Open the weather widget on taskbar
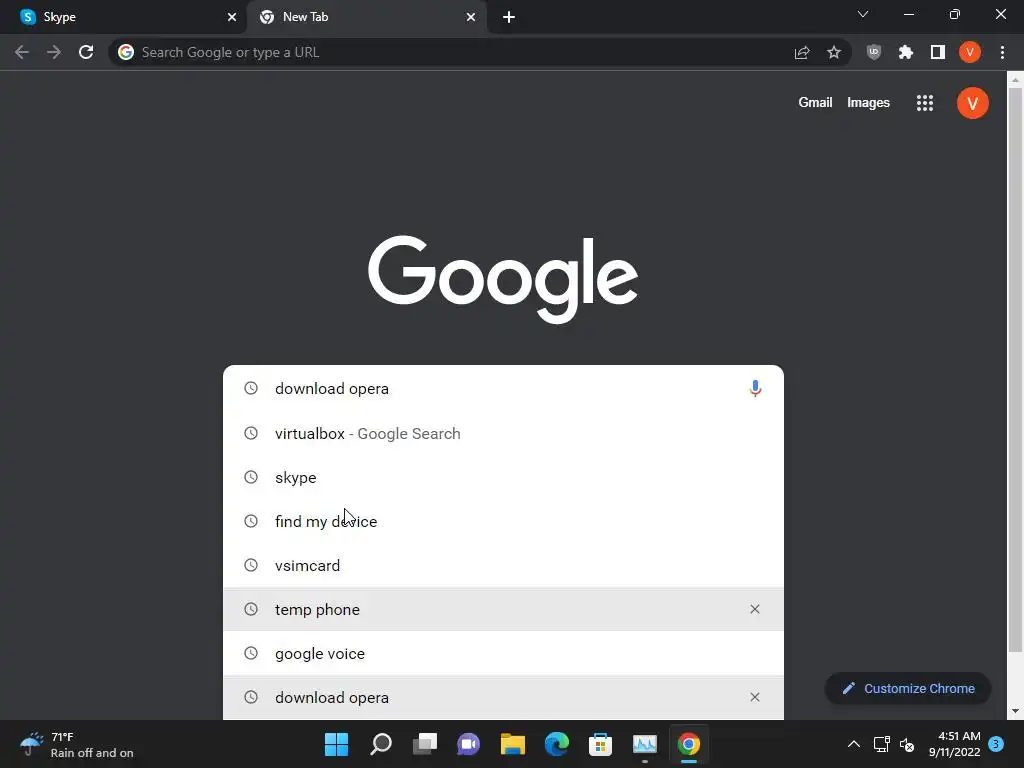Screen dimensions: 1024x768 pos(76,744)
